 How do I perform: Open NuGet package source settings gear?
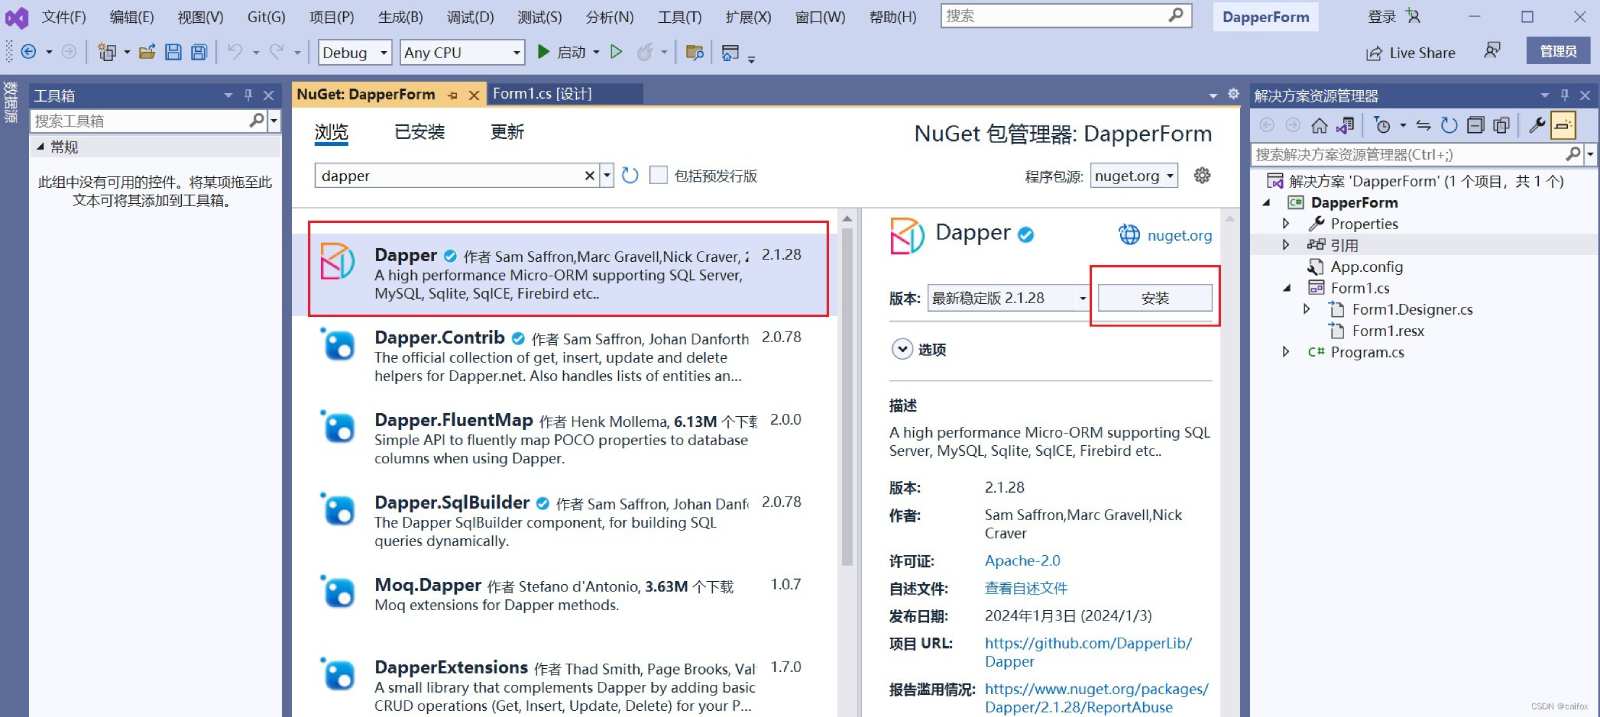point(1202,175)
